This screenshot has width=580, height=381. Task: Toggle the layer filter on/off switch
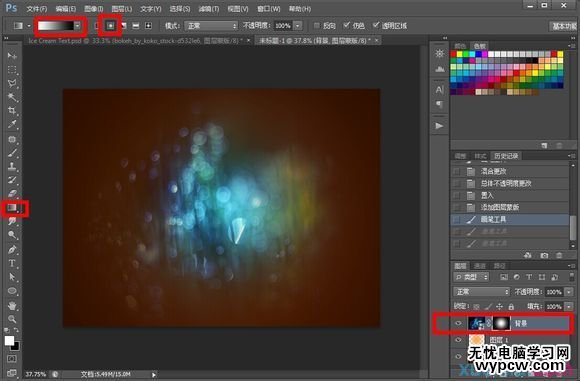click(571, 277)
